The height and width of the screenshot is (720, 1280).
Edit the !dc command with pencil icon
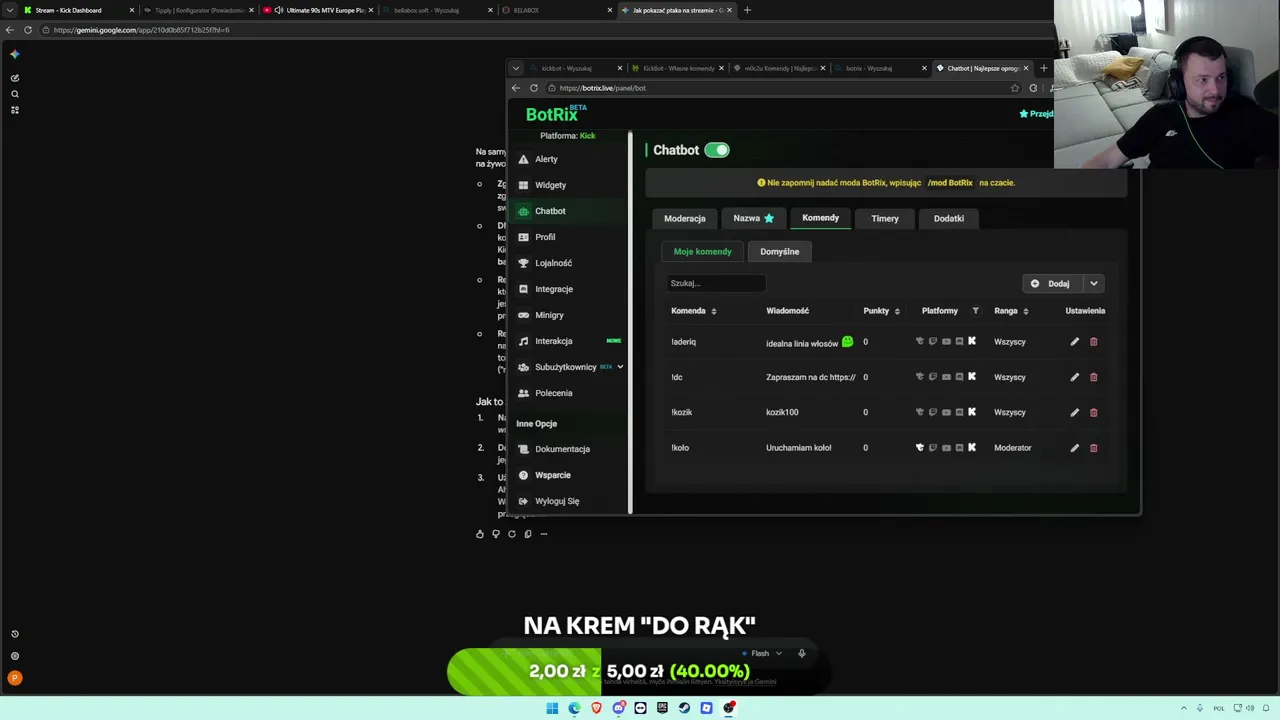pyautogui.click(x=1075, y=377)
